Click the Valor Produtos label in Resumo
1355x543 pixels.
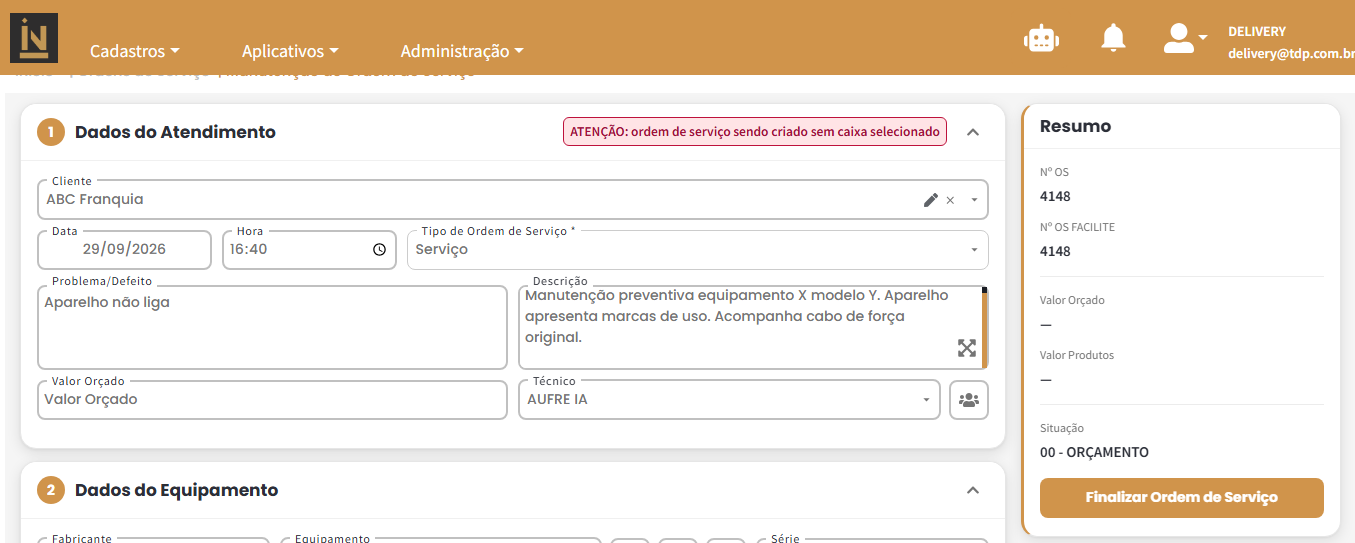[x=1077, y=355]
